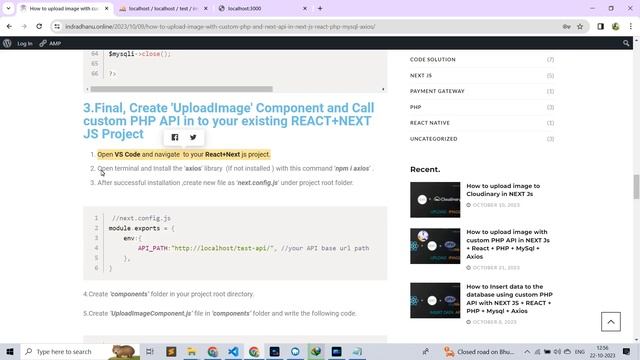Click the 'Open terminal and install the axios' step

[235, 169]
